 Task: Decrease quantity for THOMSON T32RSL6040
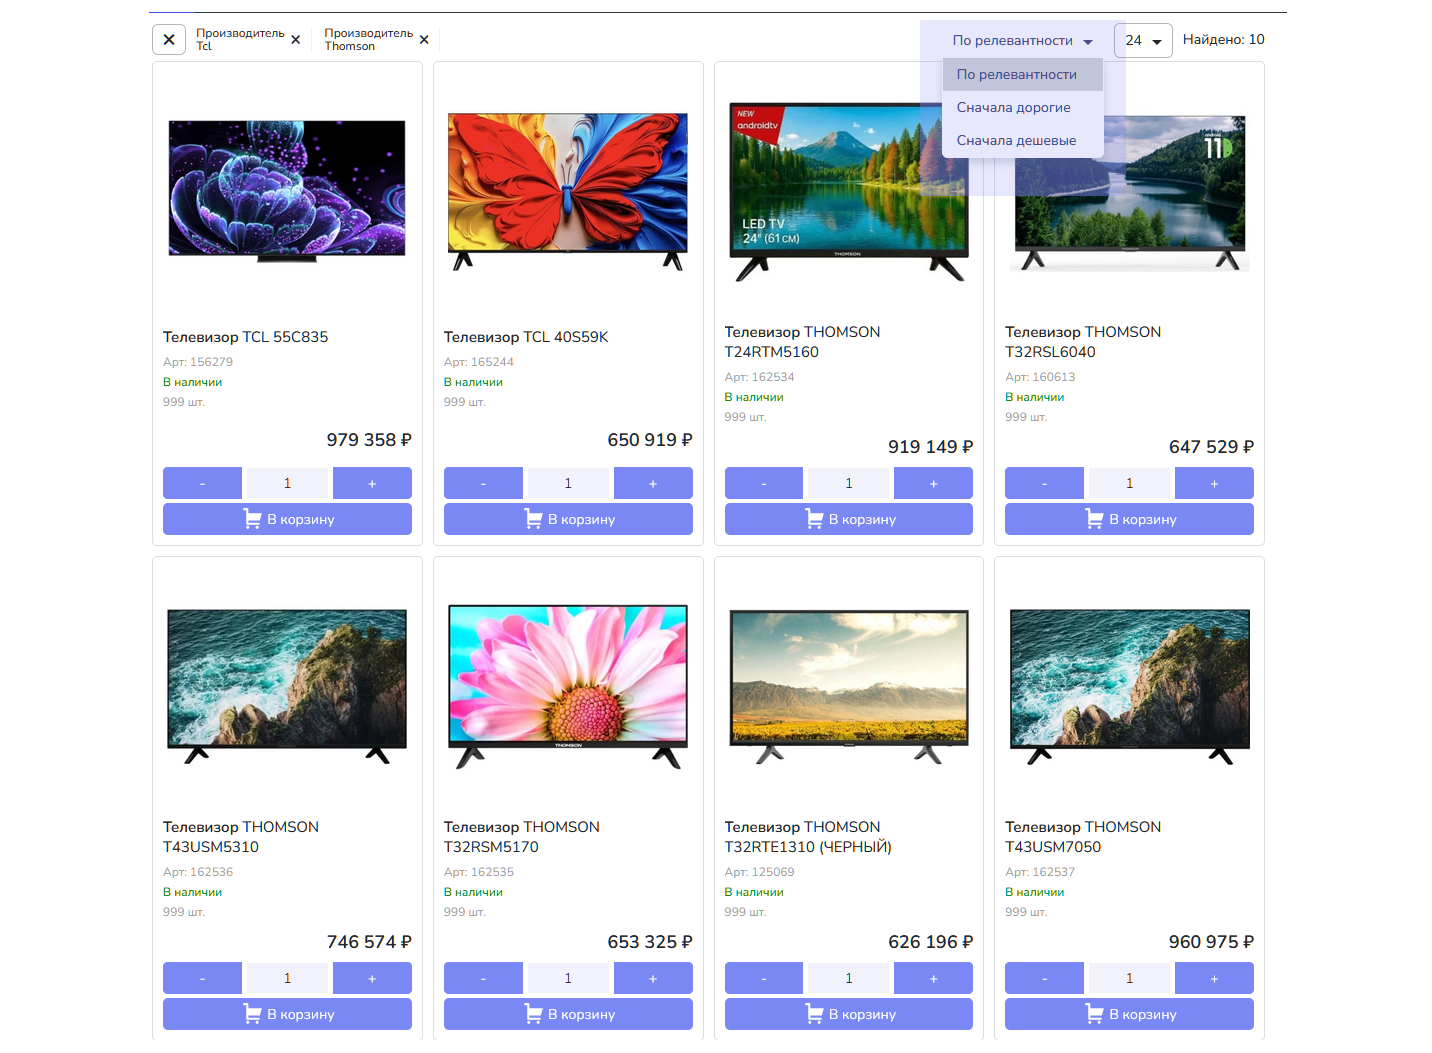pyautogui.click(x=1044, y=483)
